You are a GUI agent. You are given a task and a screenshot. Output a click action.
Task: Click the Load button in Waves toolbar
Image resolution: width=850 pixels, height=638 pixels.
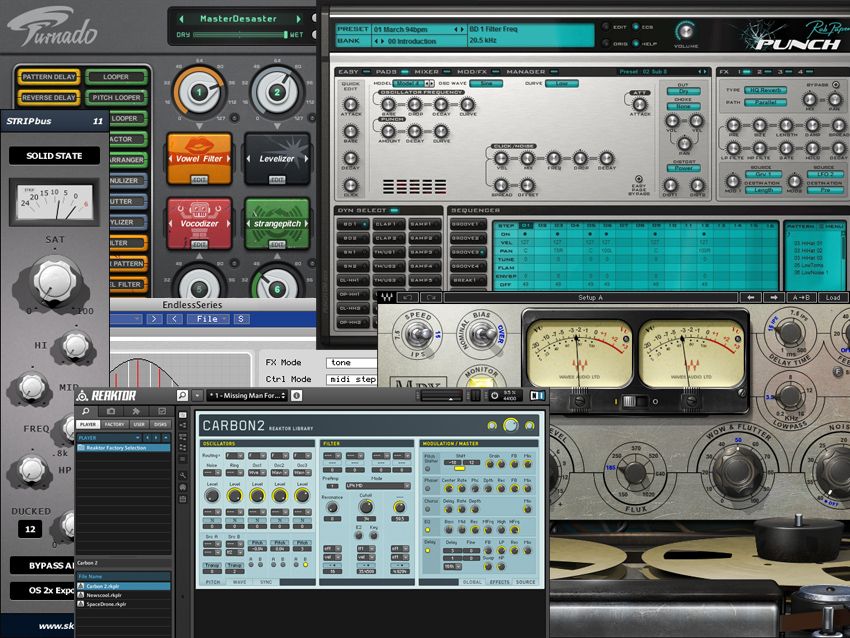point(833,298)
